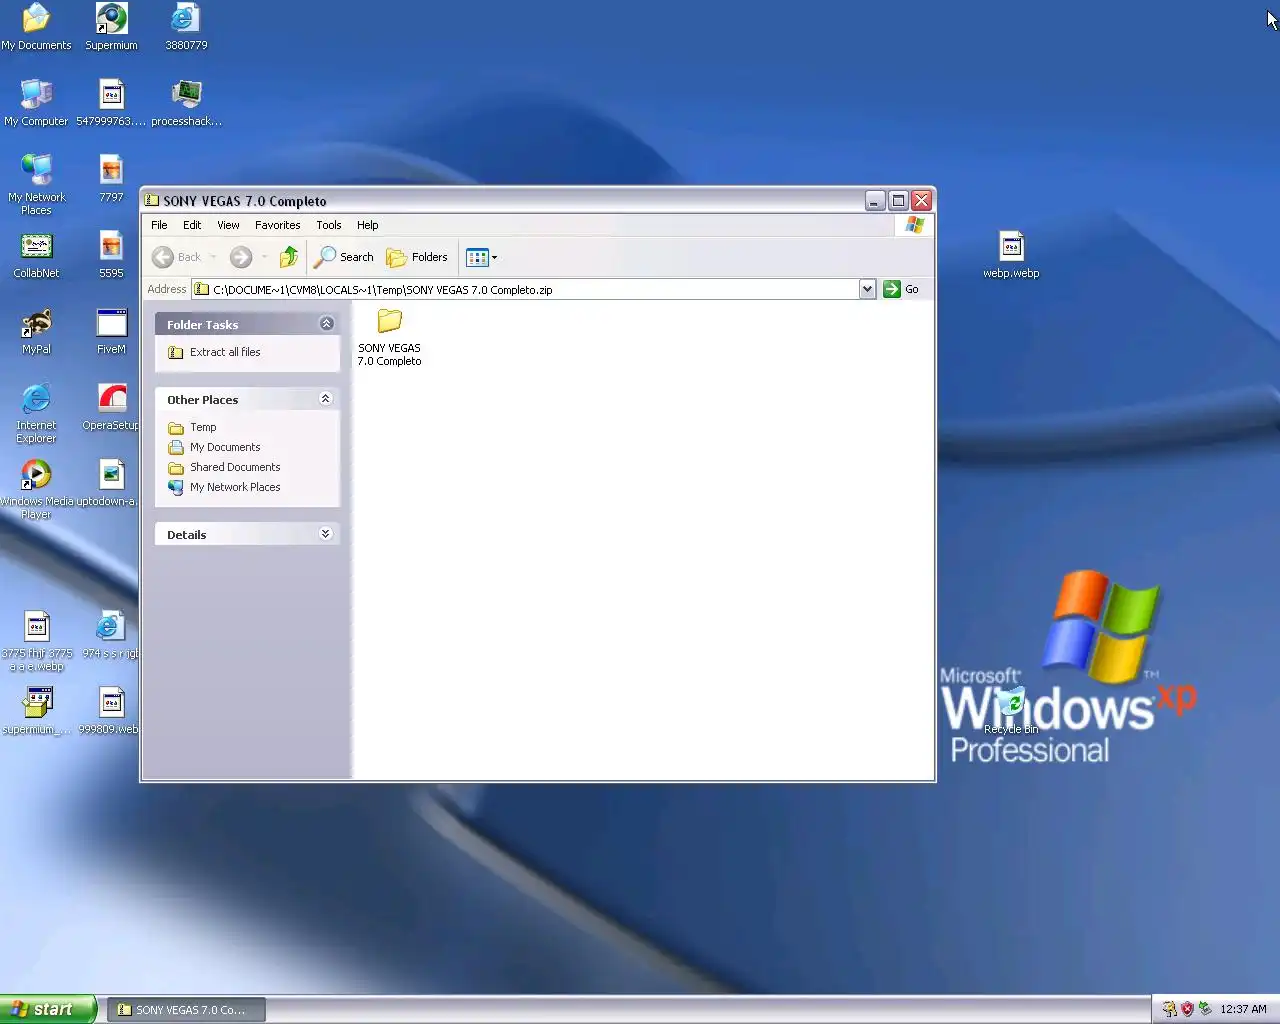Select My Network Places desktop icon

point(36,184)
